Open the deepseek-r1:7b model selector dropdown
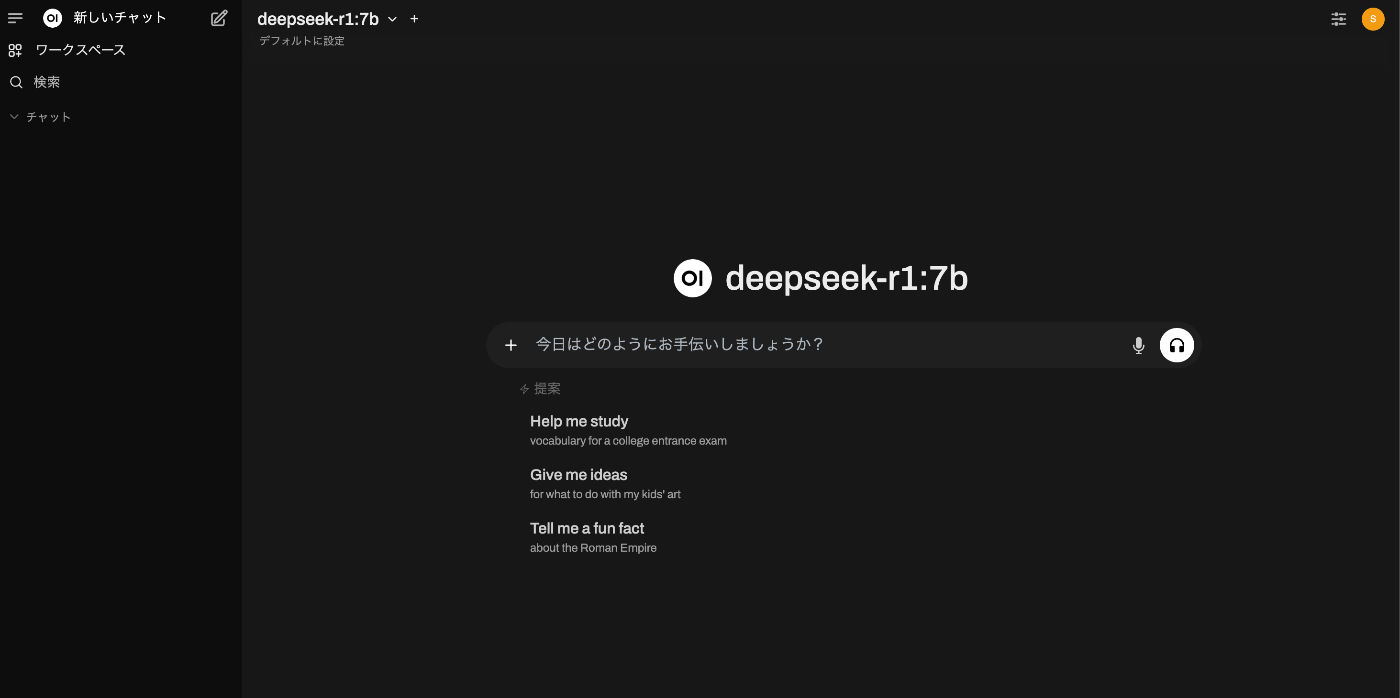 [327, 19]
